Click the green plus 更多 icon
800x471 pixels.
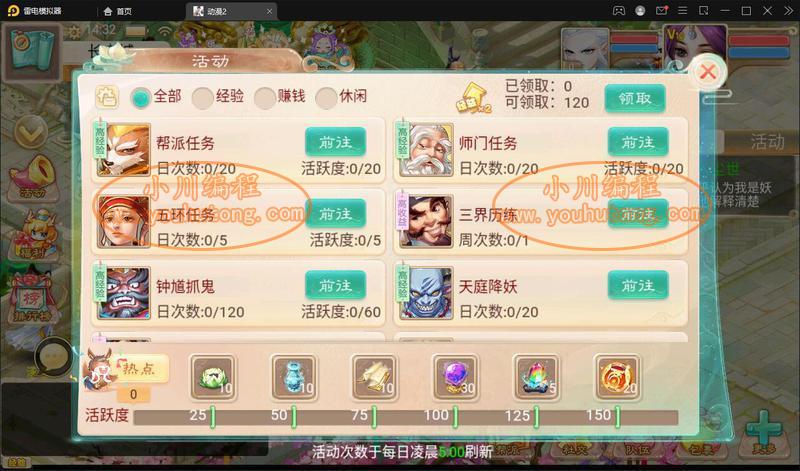pos(764,432)
